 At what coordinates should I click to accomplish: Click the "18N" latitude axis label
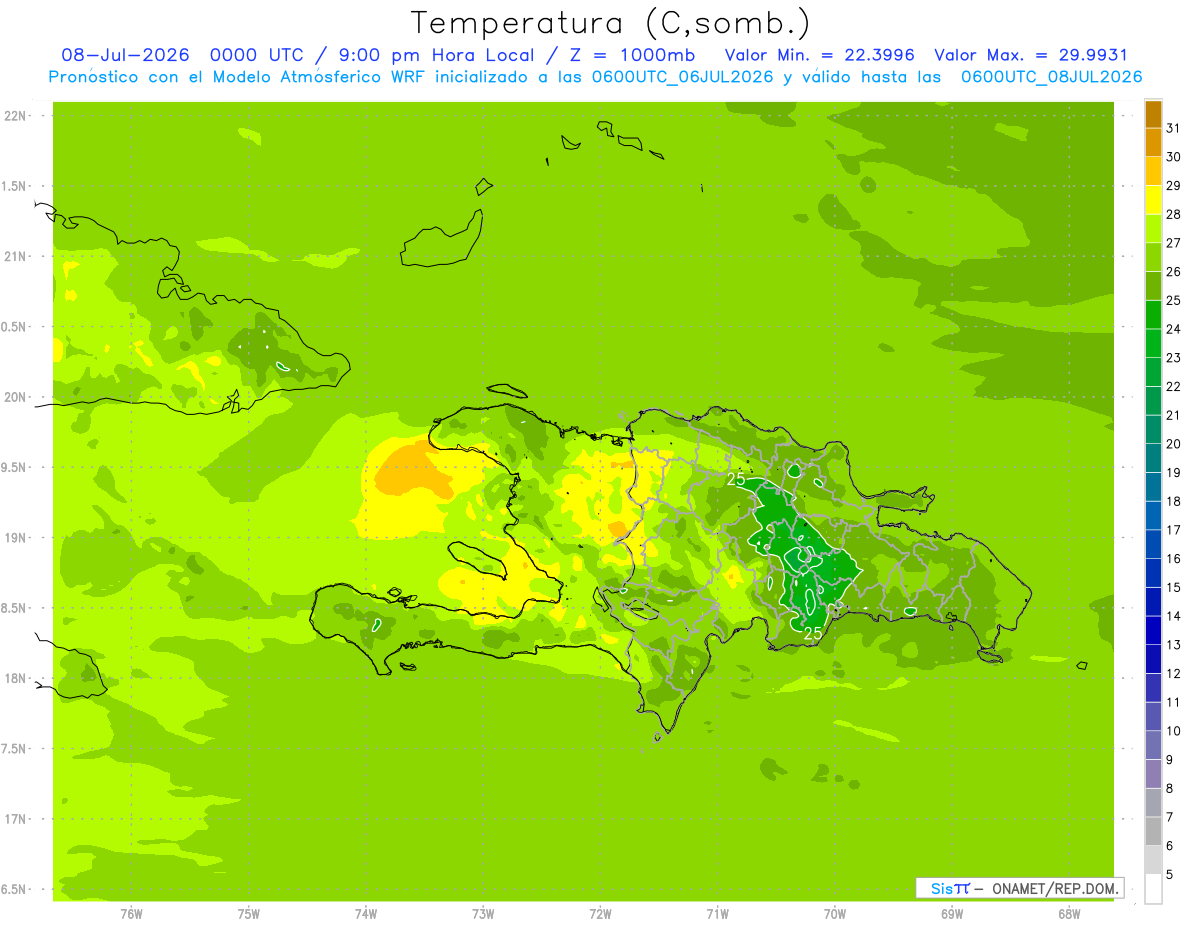[15, 679]
